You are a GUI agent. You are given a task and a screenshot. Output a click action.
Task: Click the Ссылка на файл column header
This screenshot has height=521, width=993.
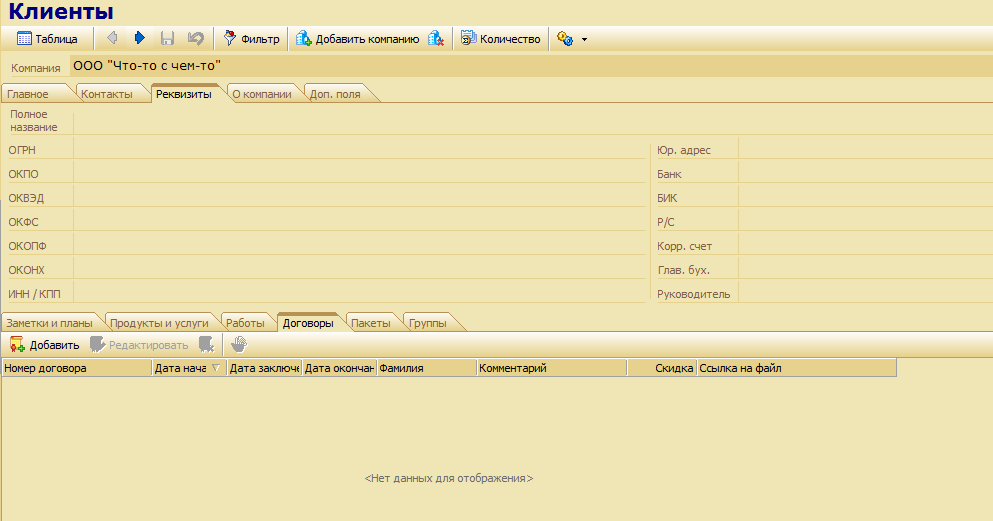(x=797, y=368)
